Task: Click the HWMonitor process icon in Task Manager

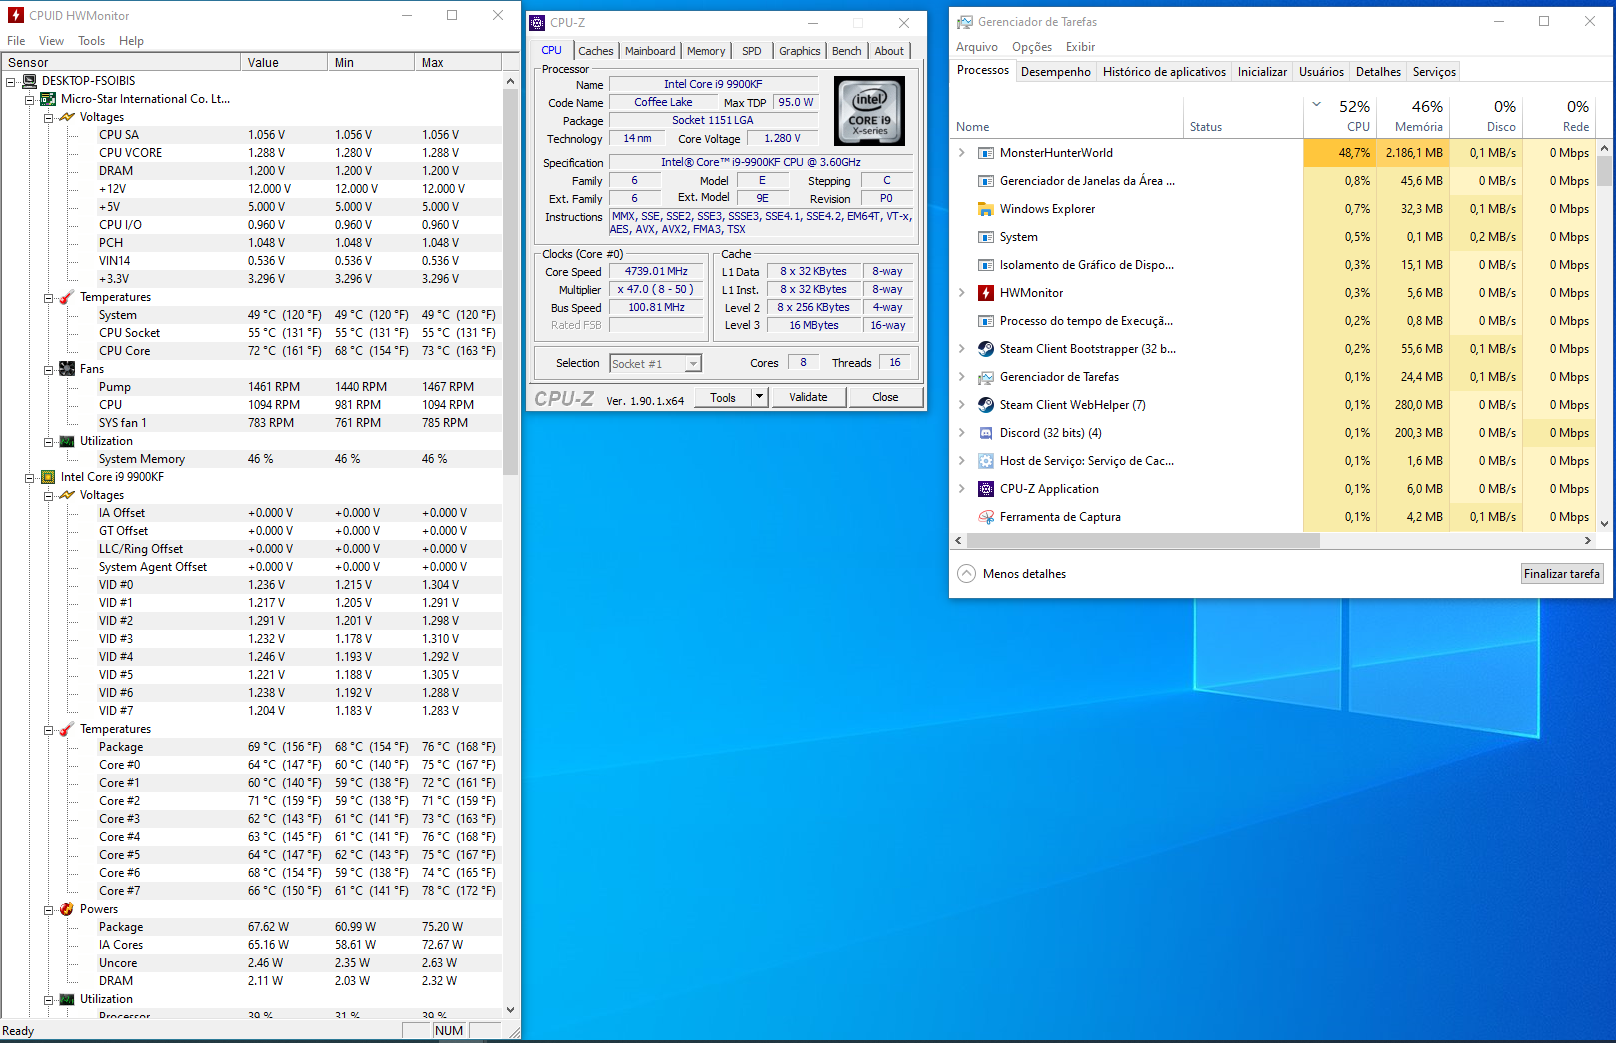Action: (x=985, y=293)
